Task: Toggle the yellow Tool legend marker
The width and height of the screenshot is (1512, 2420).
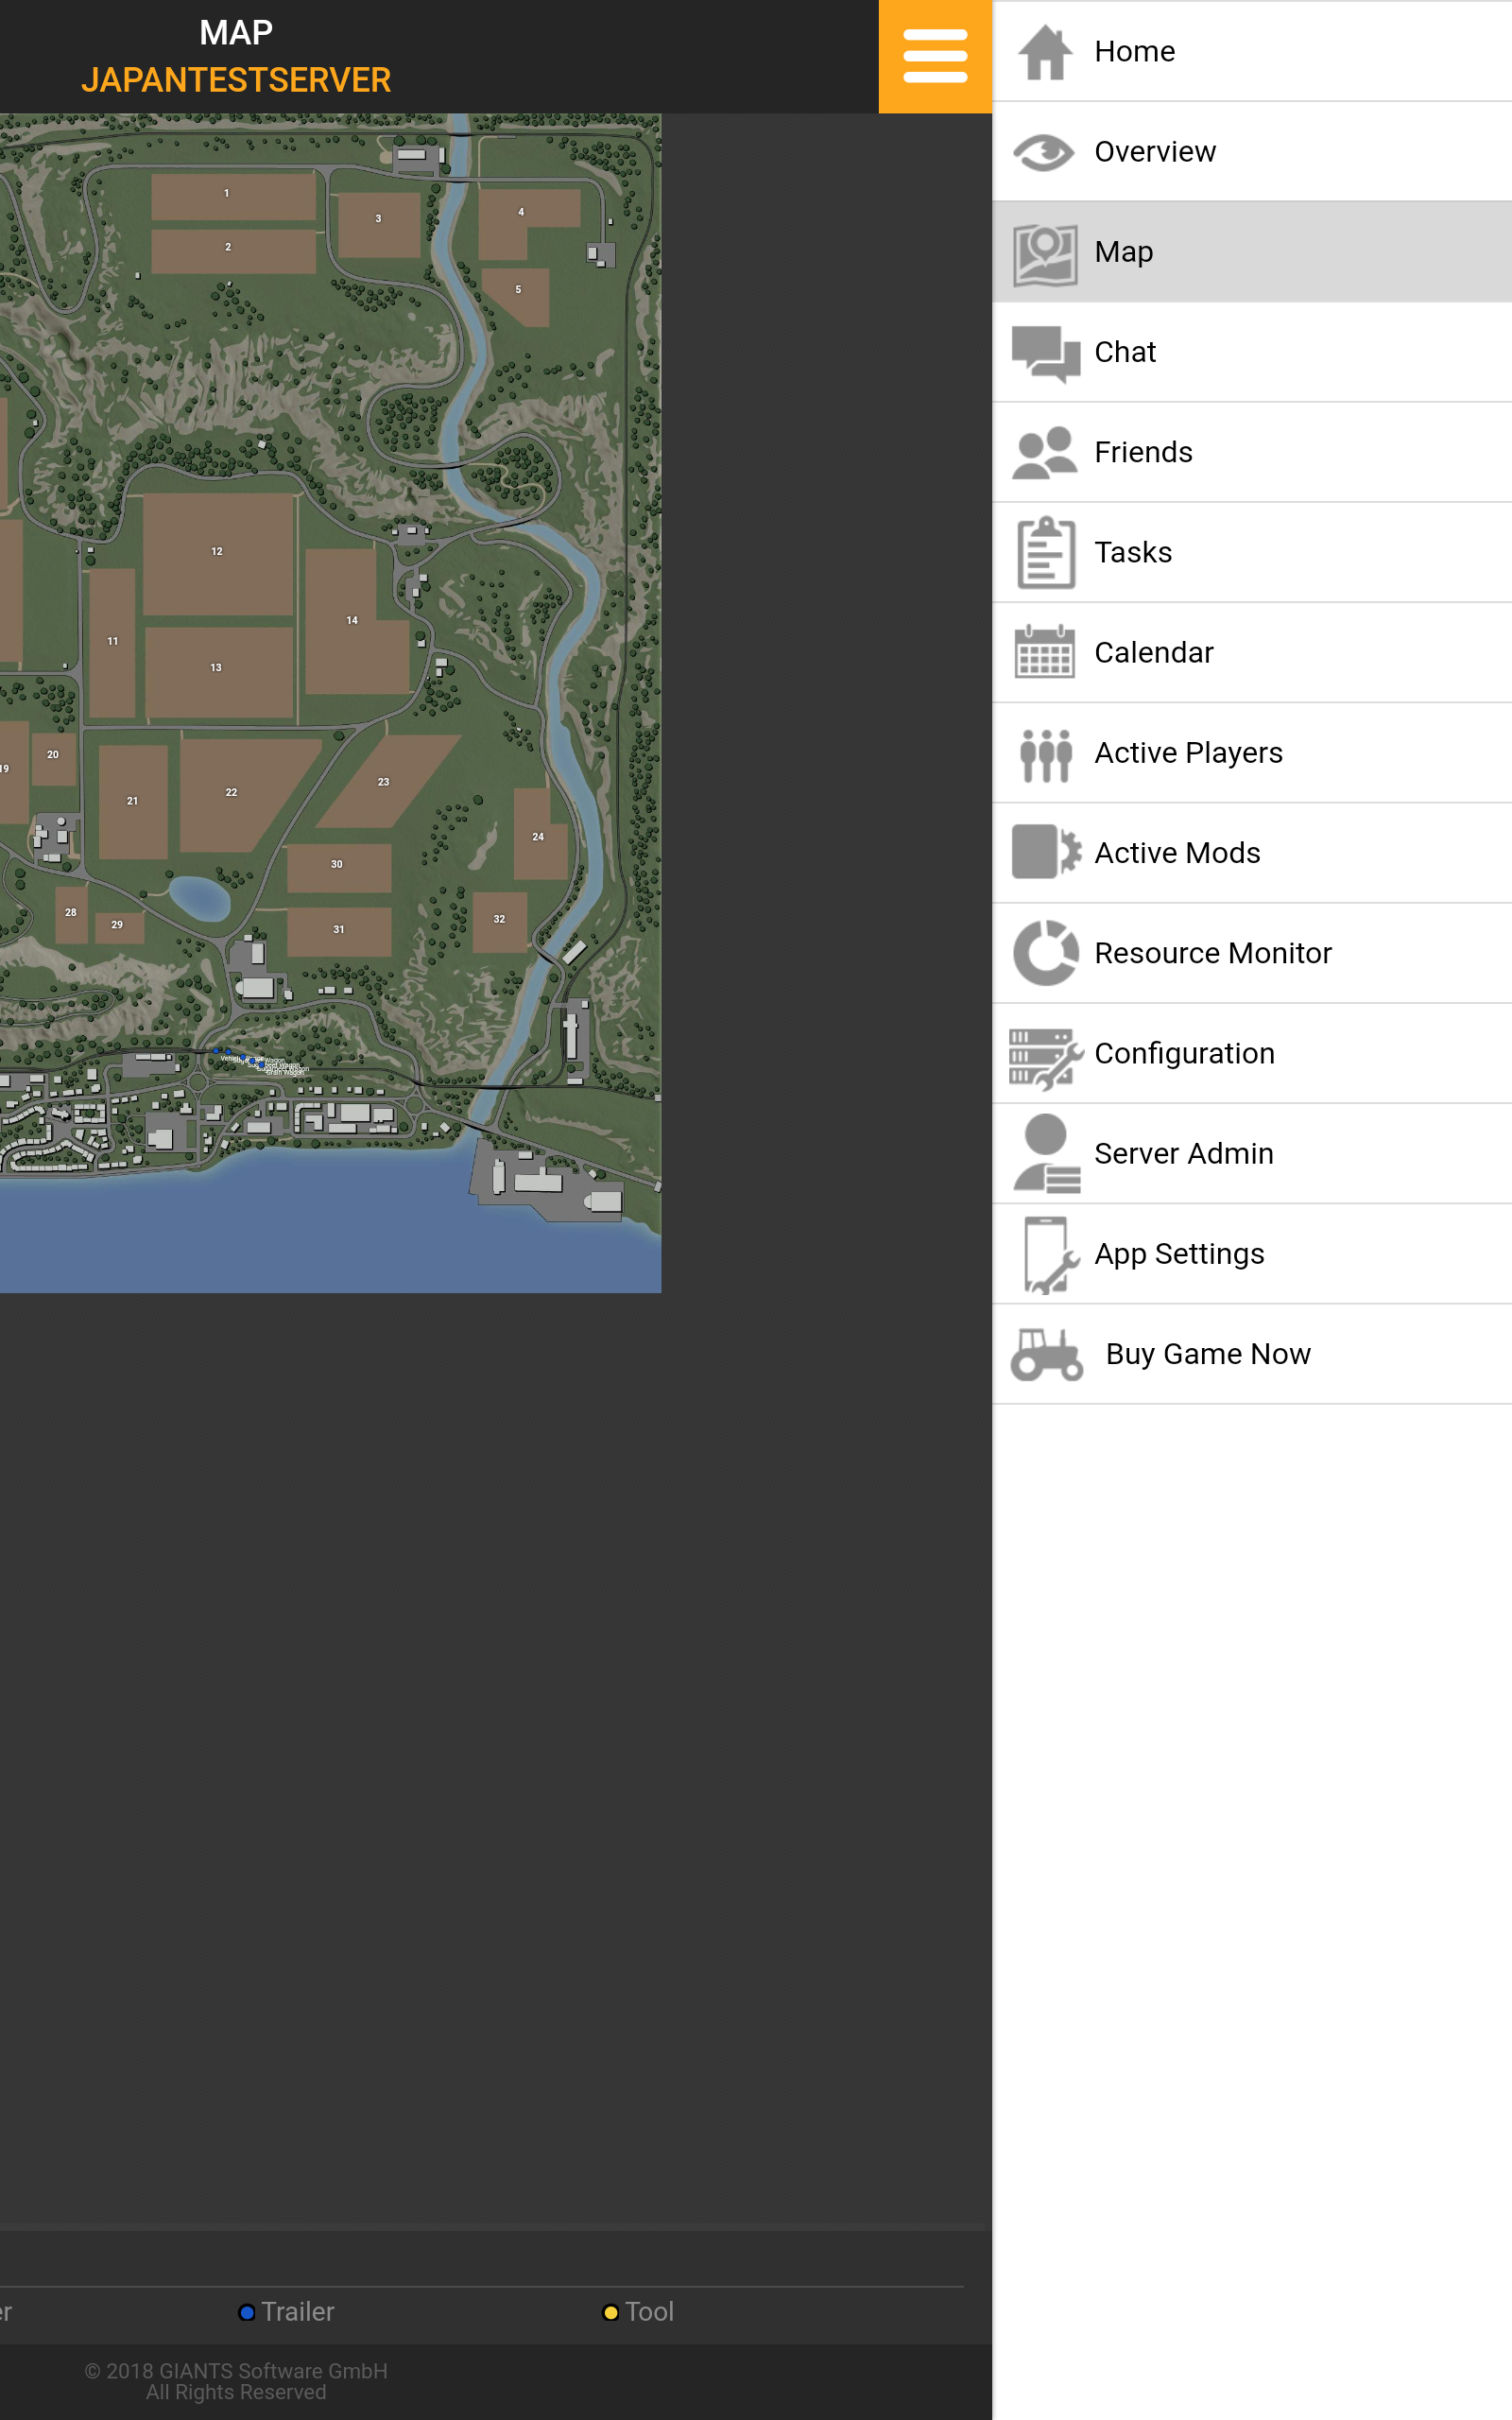Action: coord(610,2312)
